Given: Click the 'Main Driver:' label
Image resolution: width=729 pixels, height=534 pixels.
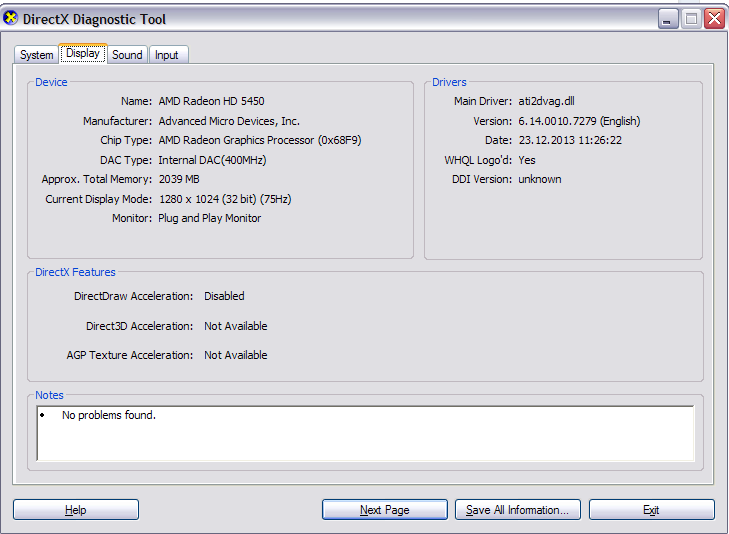Looking at the screenshot, I should (x=483, y=101).
